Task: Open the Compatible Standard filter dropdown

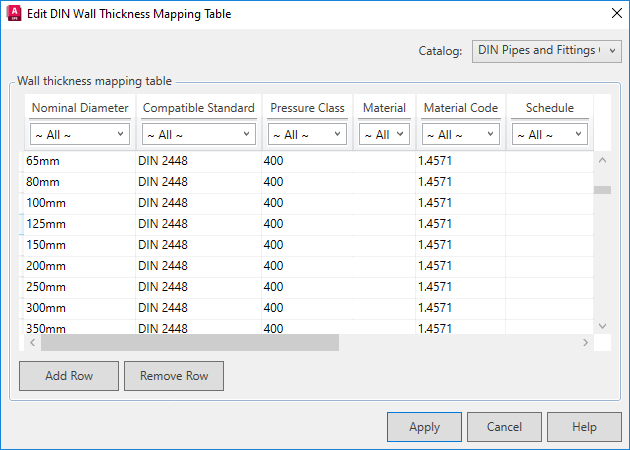Action: pos(197,134)
